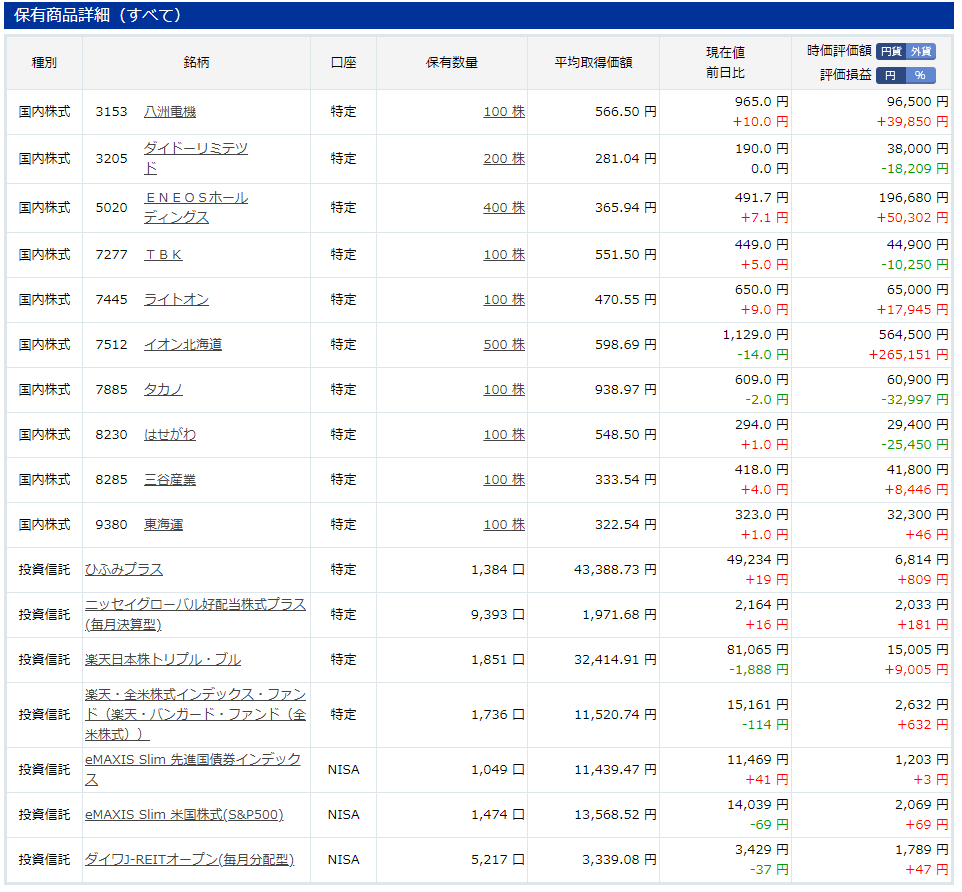Image resolution: width=962 pixels, height=892 pixels.
Task: Click quantity 5,217 口
Action: 498,859
